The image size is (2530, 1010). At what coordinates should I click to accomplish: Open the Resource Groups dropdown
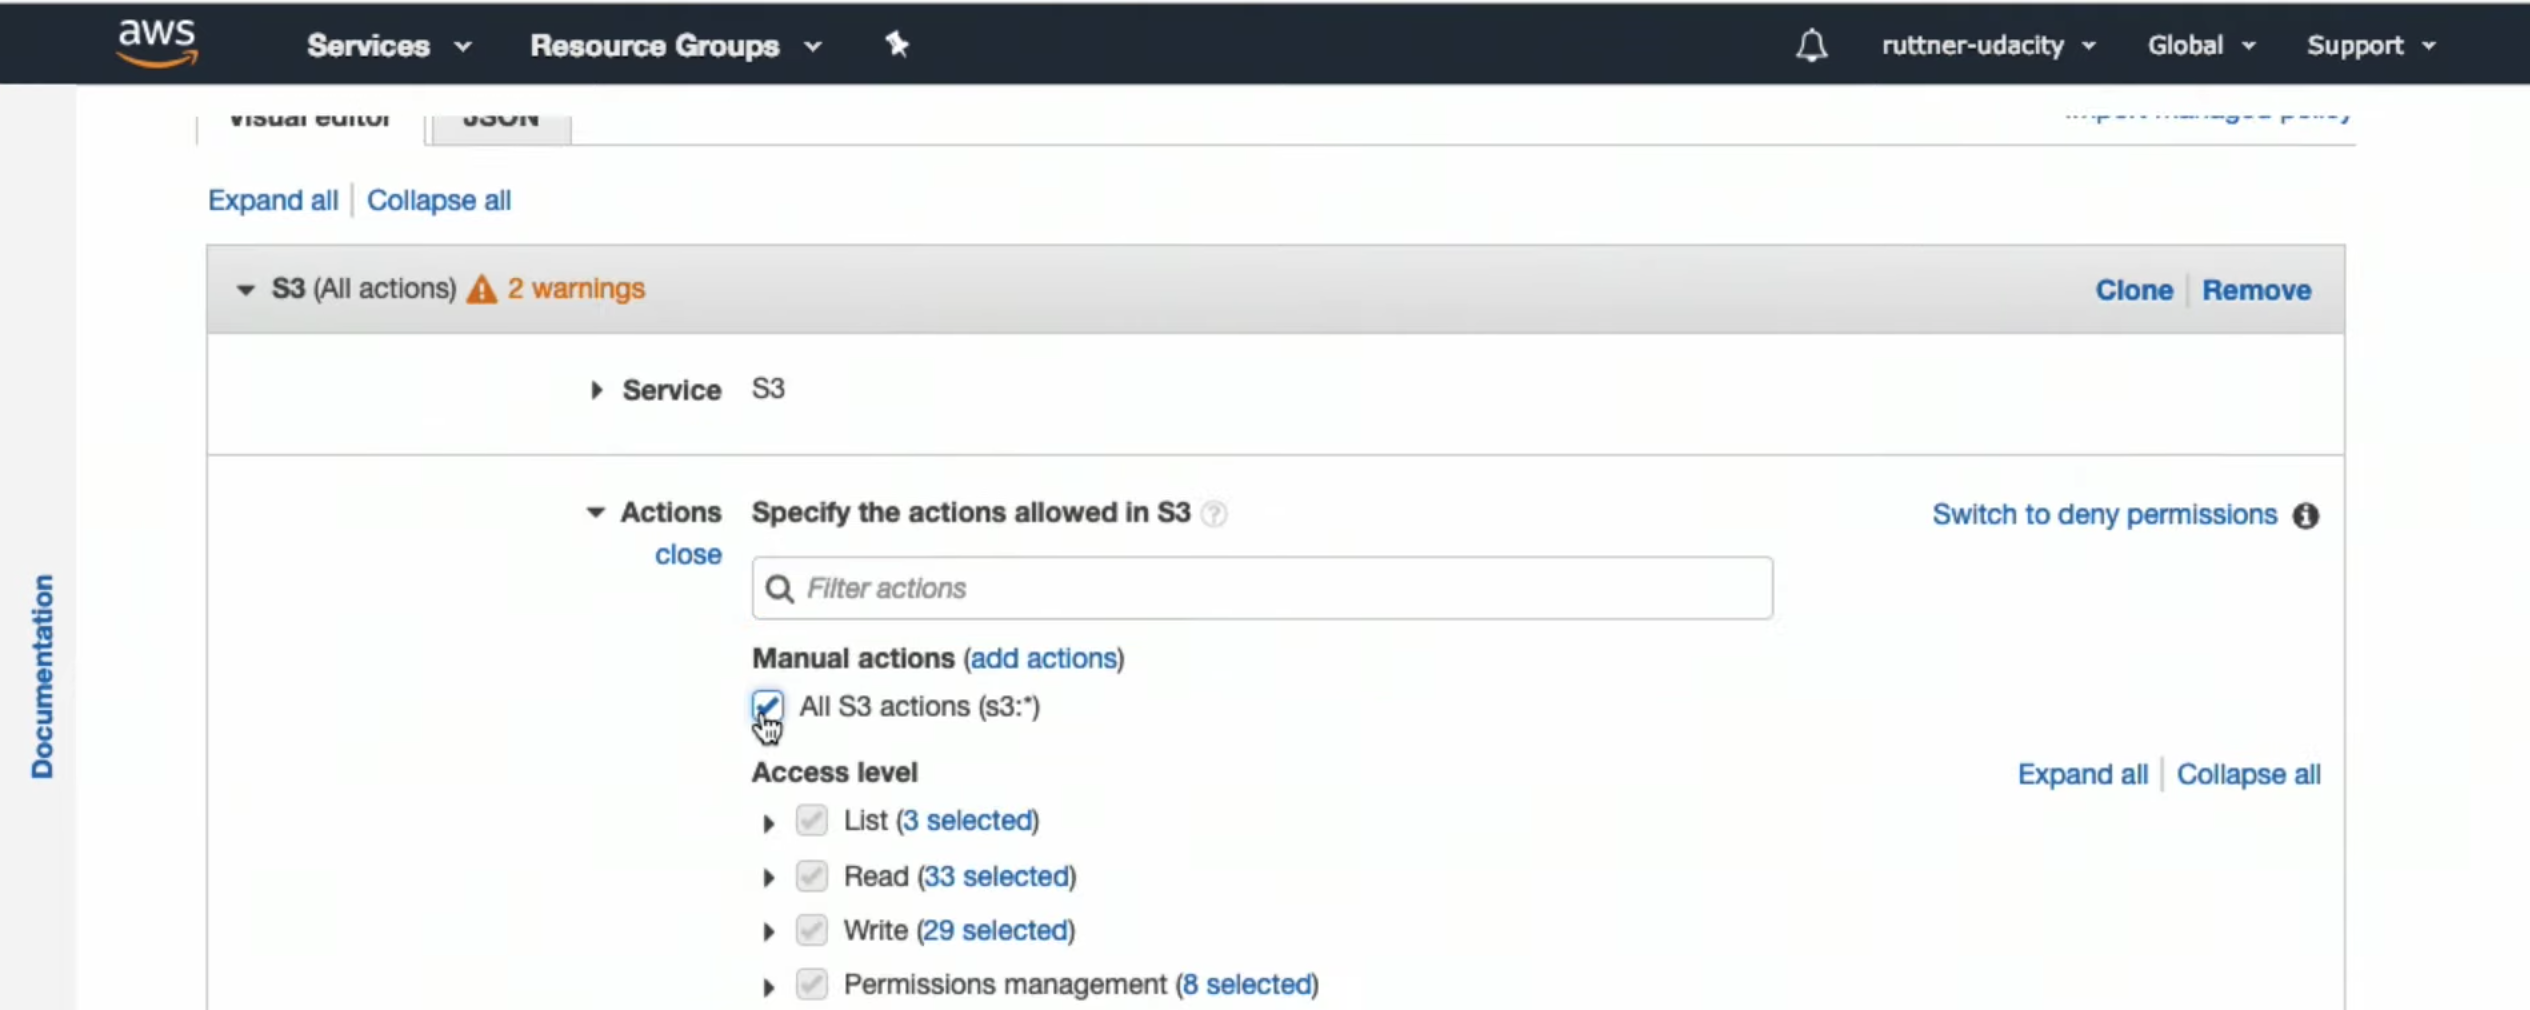(676, 45)
